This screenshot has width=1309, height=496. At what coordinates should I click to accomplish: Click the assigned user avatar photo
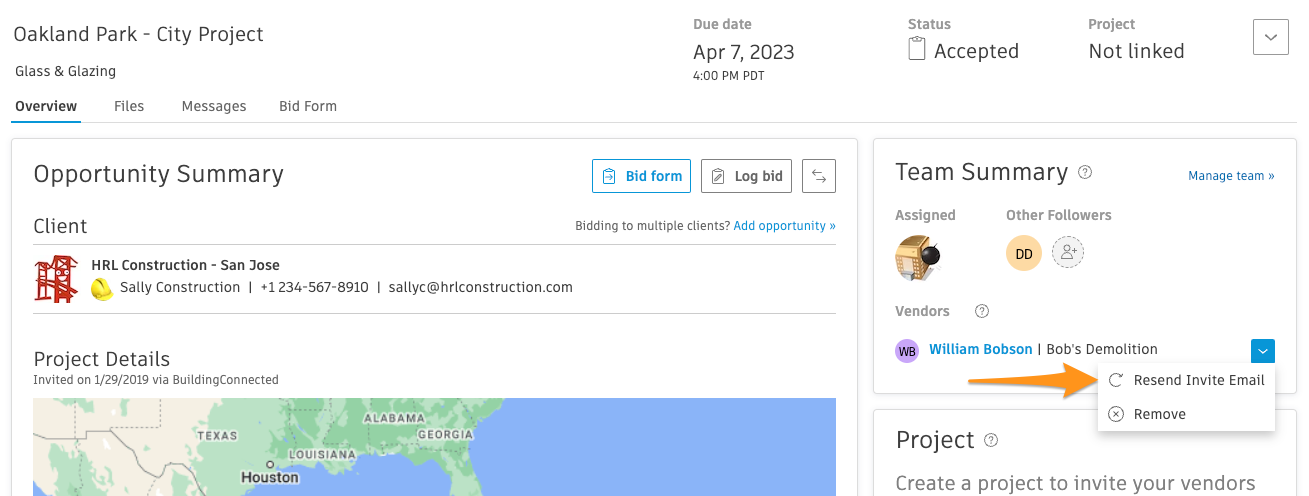918,258
